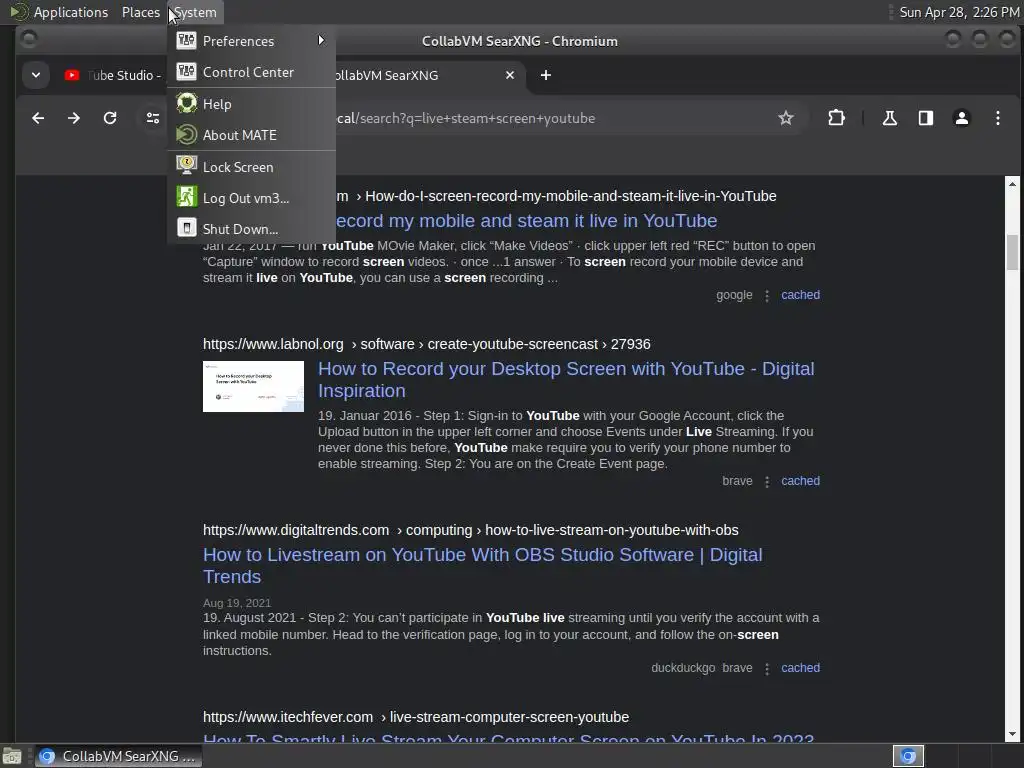This screenshot has height=768, width=1024.
Task: Select Shut Down menu entry
Action: coord(251,229)
